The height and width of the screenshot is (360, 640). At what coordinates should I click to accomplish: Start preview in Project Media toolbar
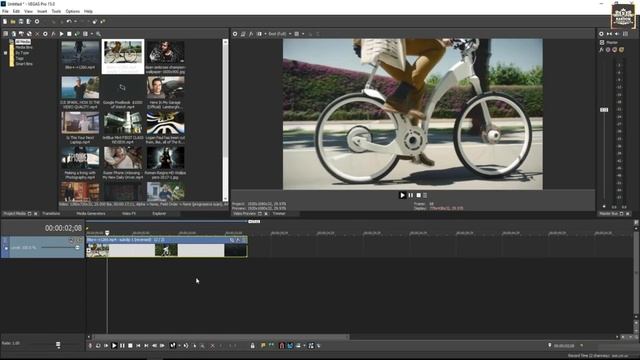click(x=61, y=34)
